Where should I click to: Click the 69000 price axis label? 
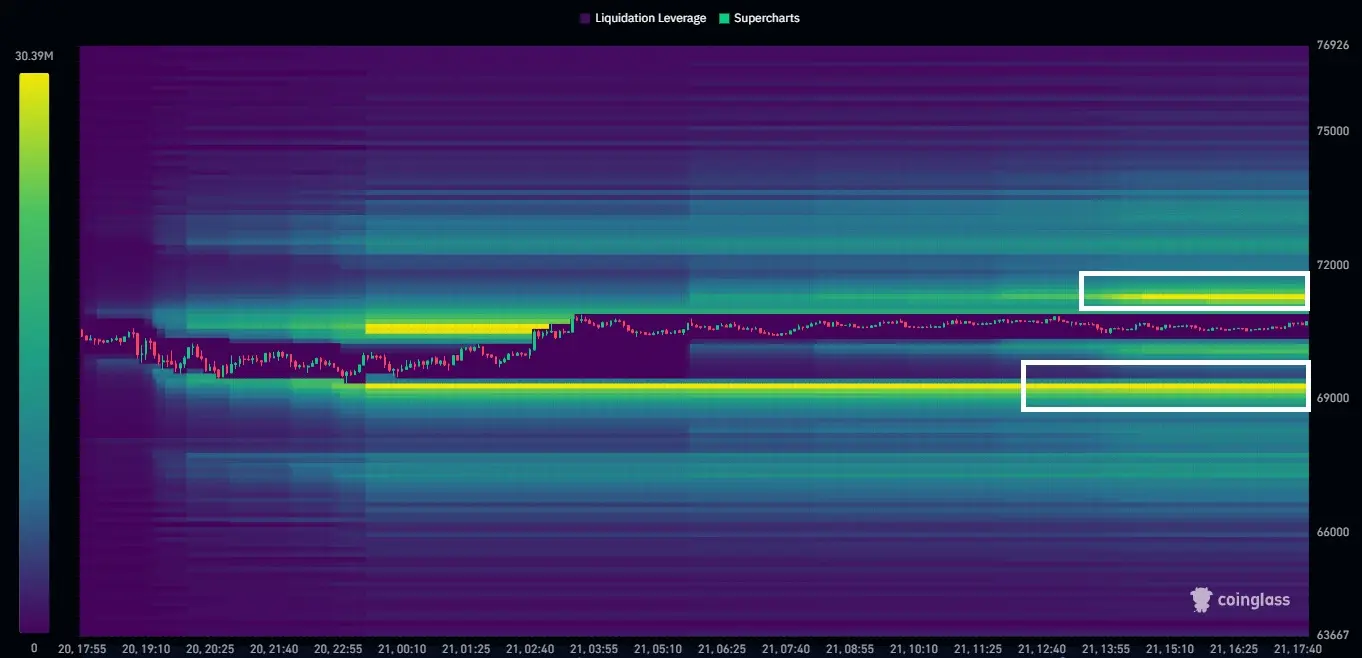[1331, 398]
